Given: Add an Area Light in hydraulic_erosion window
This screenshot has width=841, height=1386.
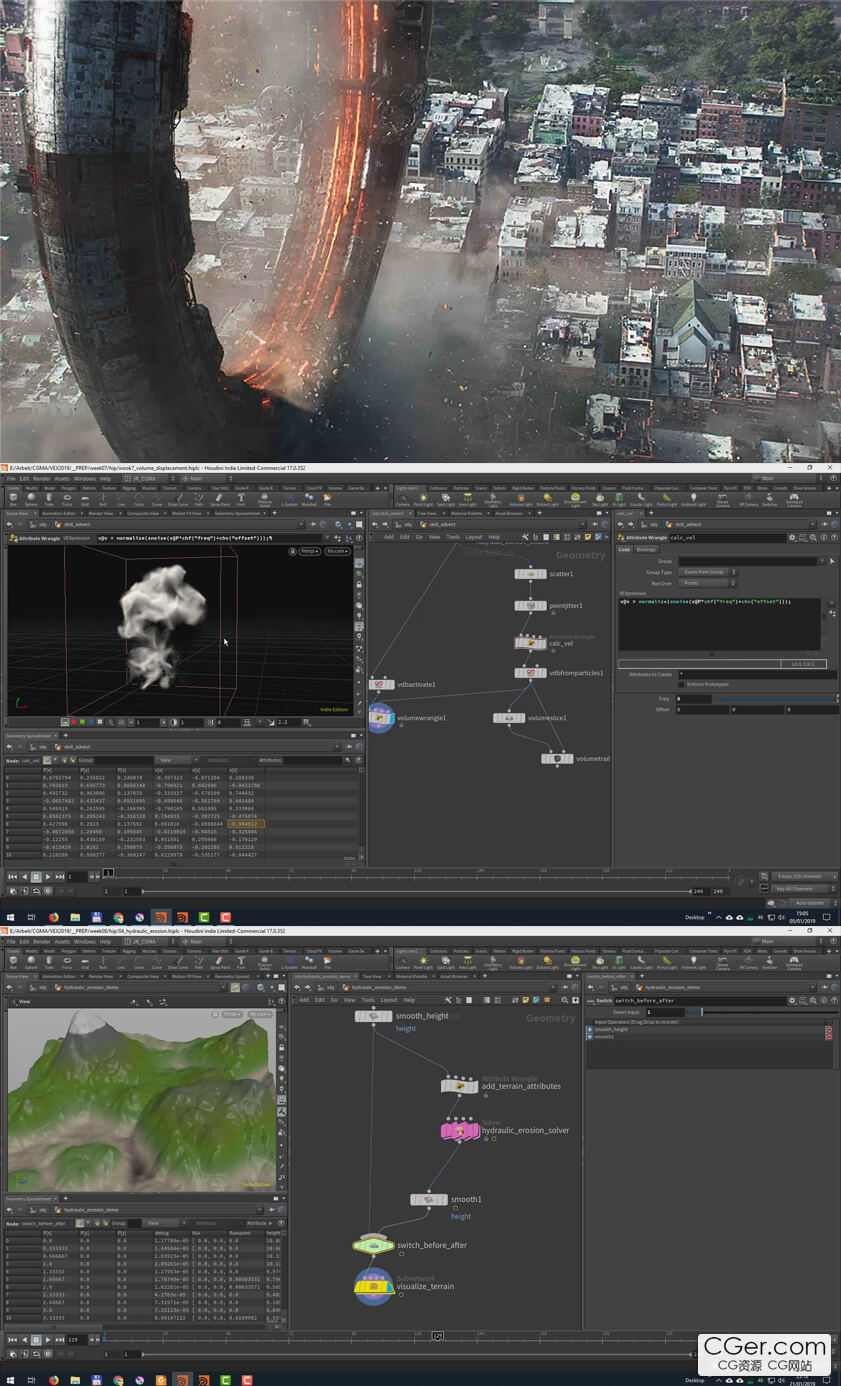Looking at the screenshot, I should [466, 964].
